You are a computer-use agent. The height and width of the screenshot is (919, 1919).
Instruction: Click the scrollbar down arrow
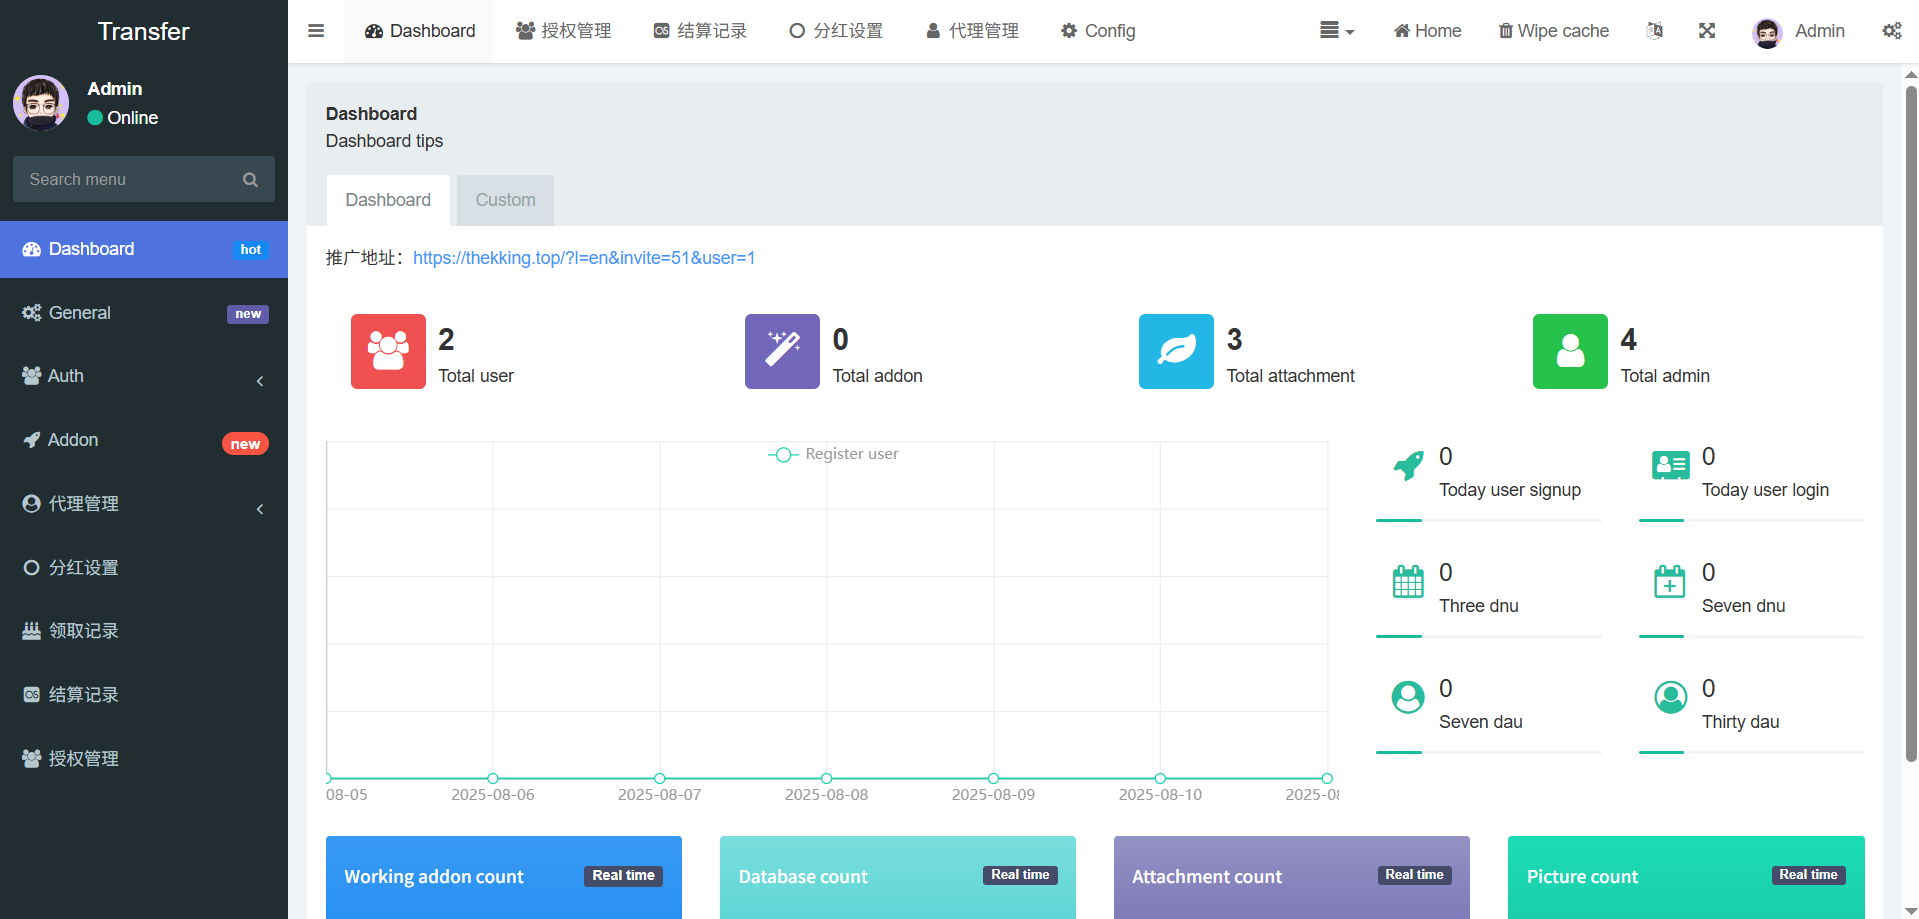tap(1911, 911)
